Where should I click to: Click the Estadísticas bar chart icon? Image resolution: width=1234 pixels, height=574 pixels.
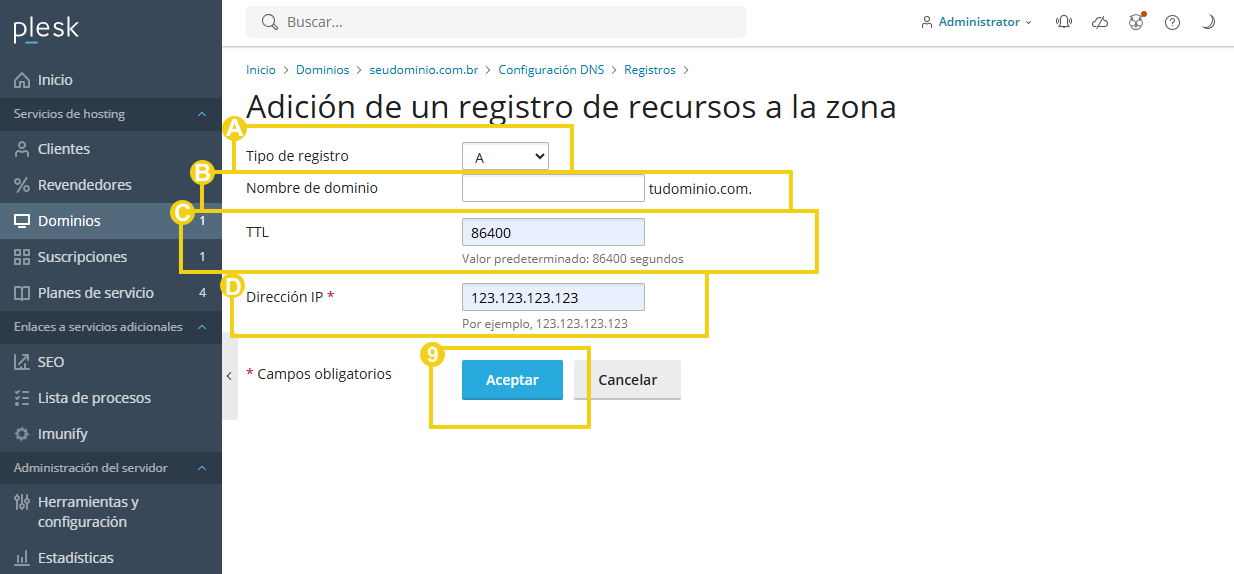(22, 558)
